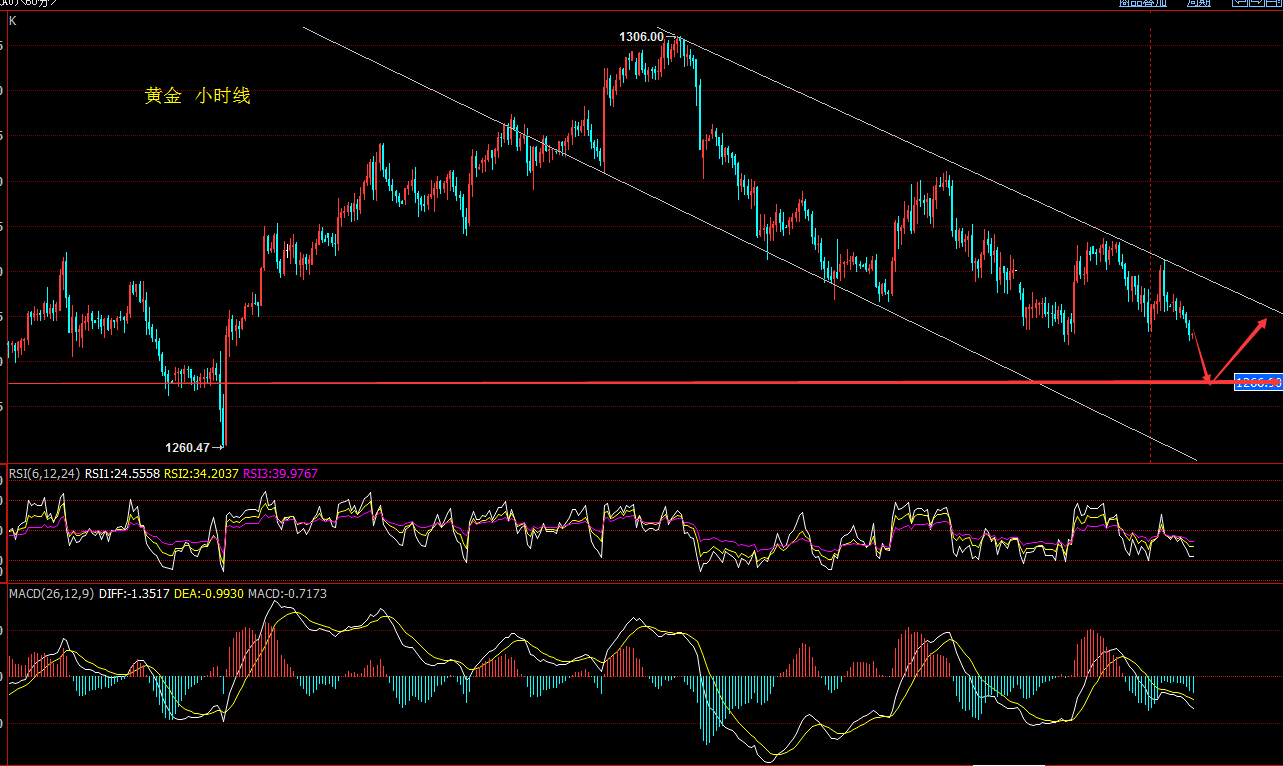Select the yellow RSI2 value label
This screenshot has height=766, width=1283.
point(201,473)
